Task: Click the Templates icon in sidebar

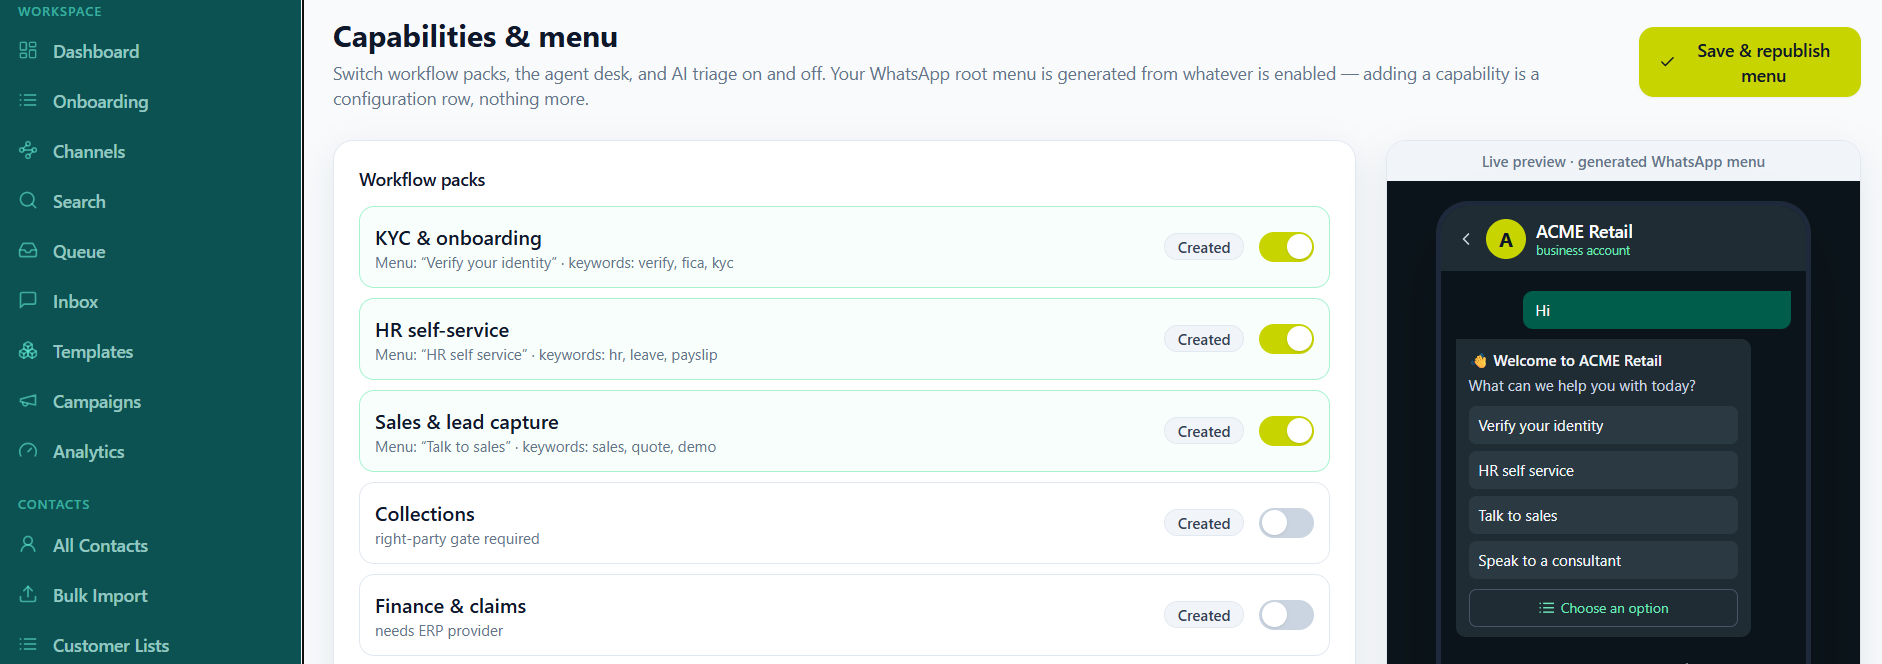Action: coord(28,350)
